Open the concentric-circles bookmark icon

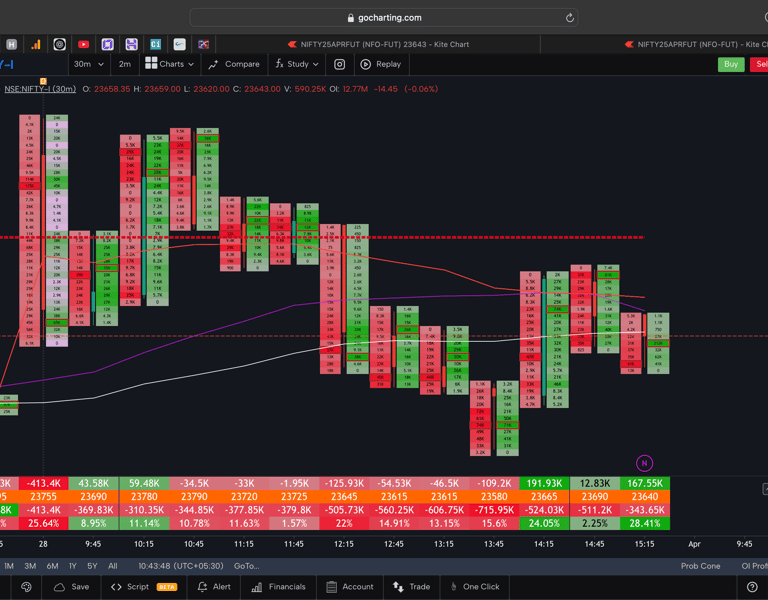click(59, 45)
